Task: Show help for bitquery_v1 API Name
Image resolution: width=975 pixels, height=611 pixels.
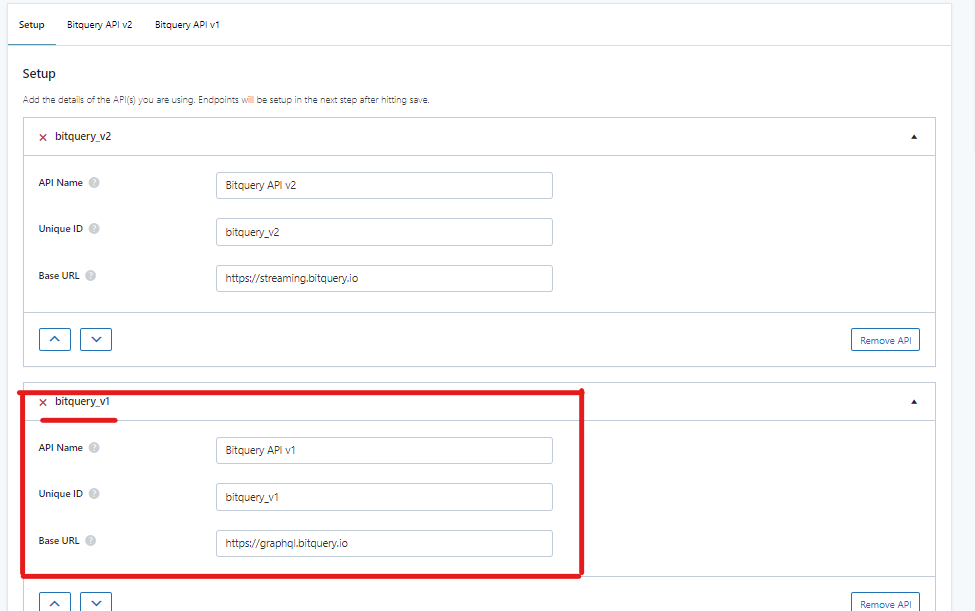Action: [x=94, y=448]
